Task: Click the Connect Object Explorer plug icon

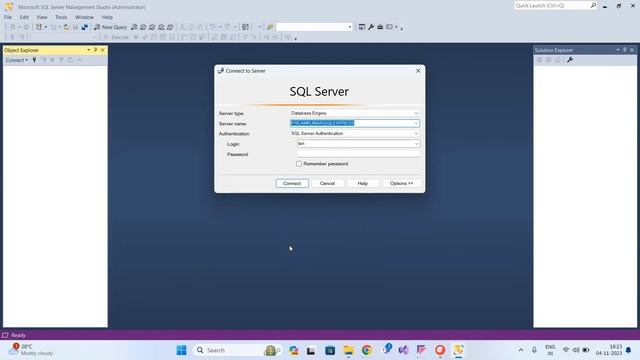Action: [x=34, y=60]
